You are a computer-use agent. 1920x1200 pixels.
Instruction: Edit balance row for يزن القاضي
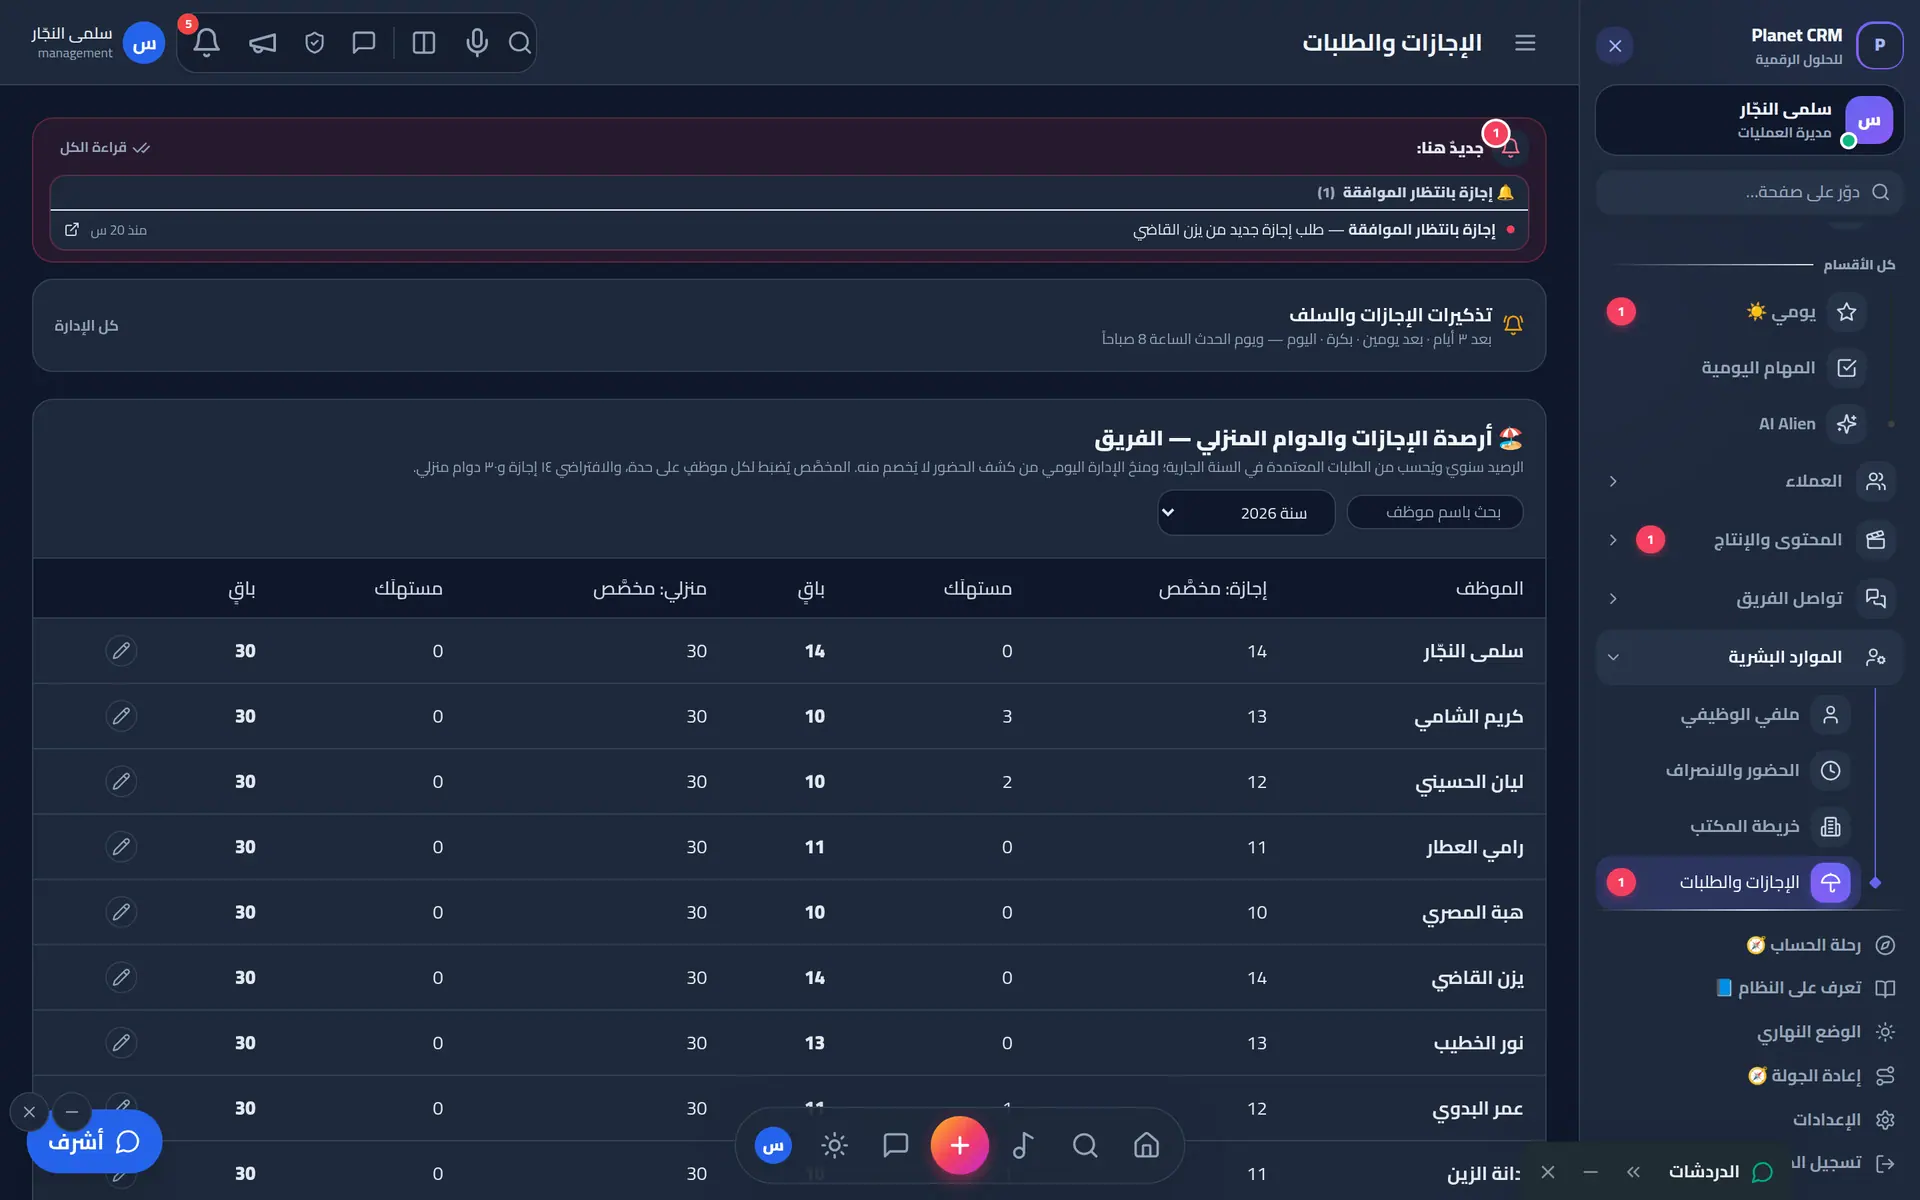click(x=121, y=977)
